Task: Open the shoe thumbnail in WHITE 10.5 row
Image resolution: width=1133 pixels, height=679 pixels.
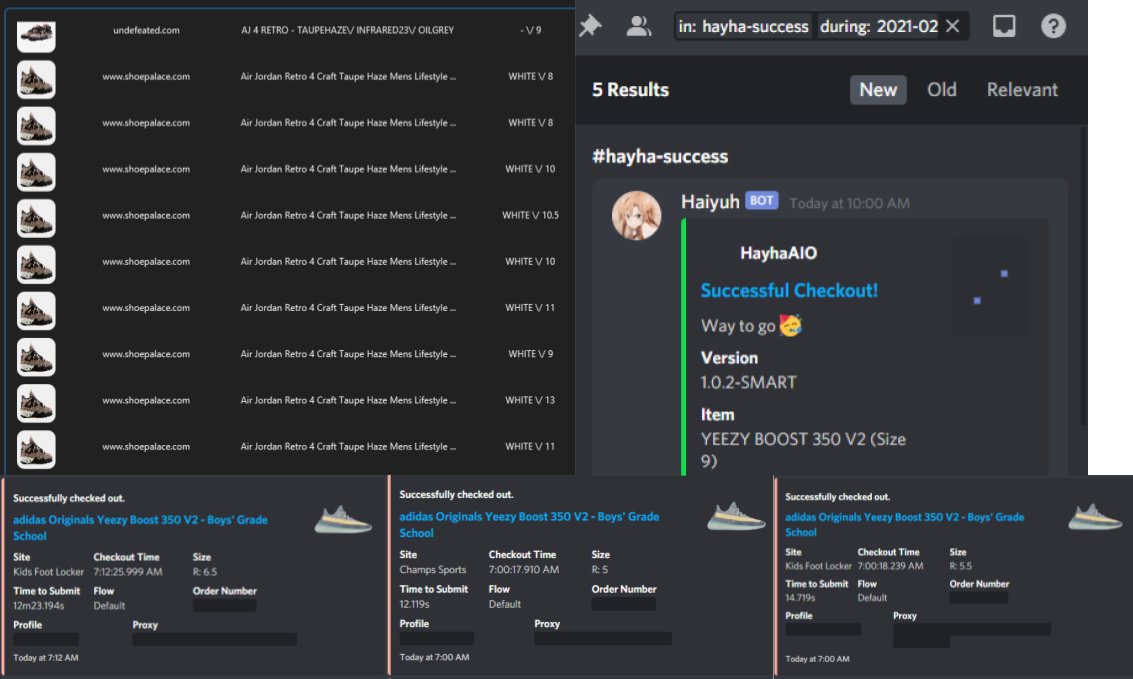Action: (36, 218)
